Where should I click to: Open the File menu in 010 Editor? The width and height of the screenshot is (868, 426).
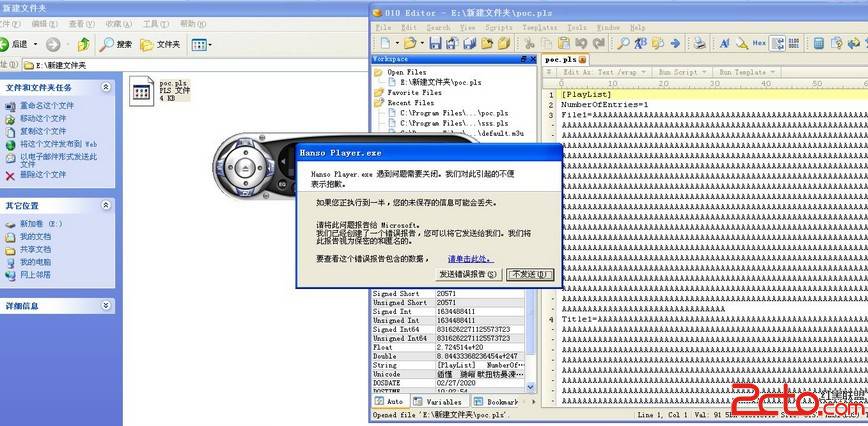click(x=383, y=27)
